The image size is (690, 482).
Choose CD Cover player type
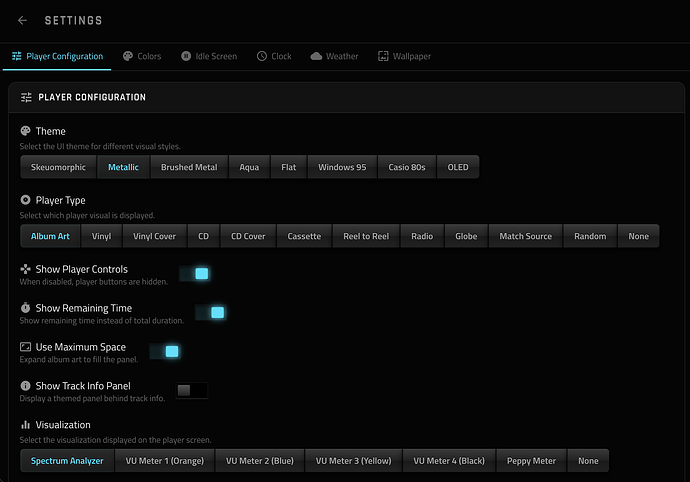click(248, 236)
